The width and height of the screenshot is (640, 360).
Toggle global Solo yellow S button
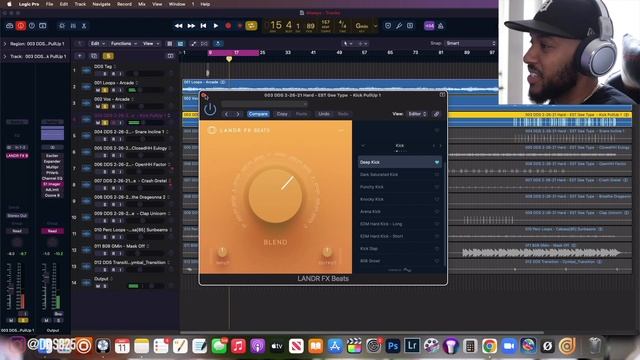[108, 56]
